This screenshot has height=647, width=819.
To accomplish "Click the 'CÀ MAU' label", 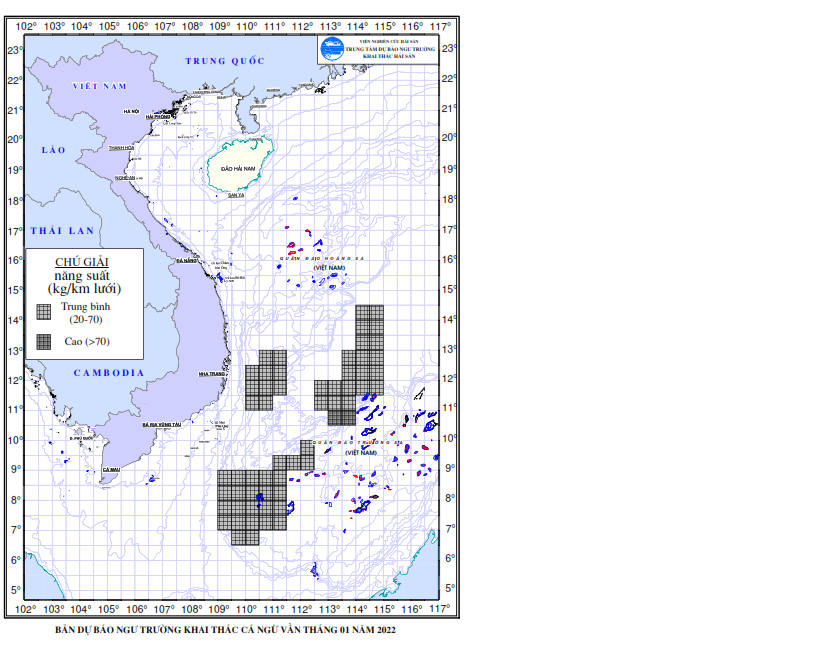I will (111, 469).
